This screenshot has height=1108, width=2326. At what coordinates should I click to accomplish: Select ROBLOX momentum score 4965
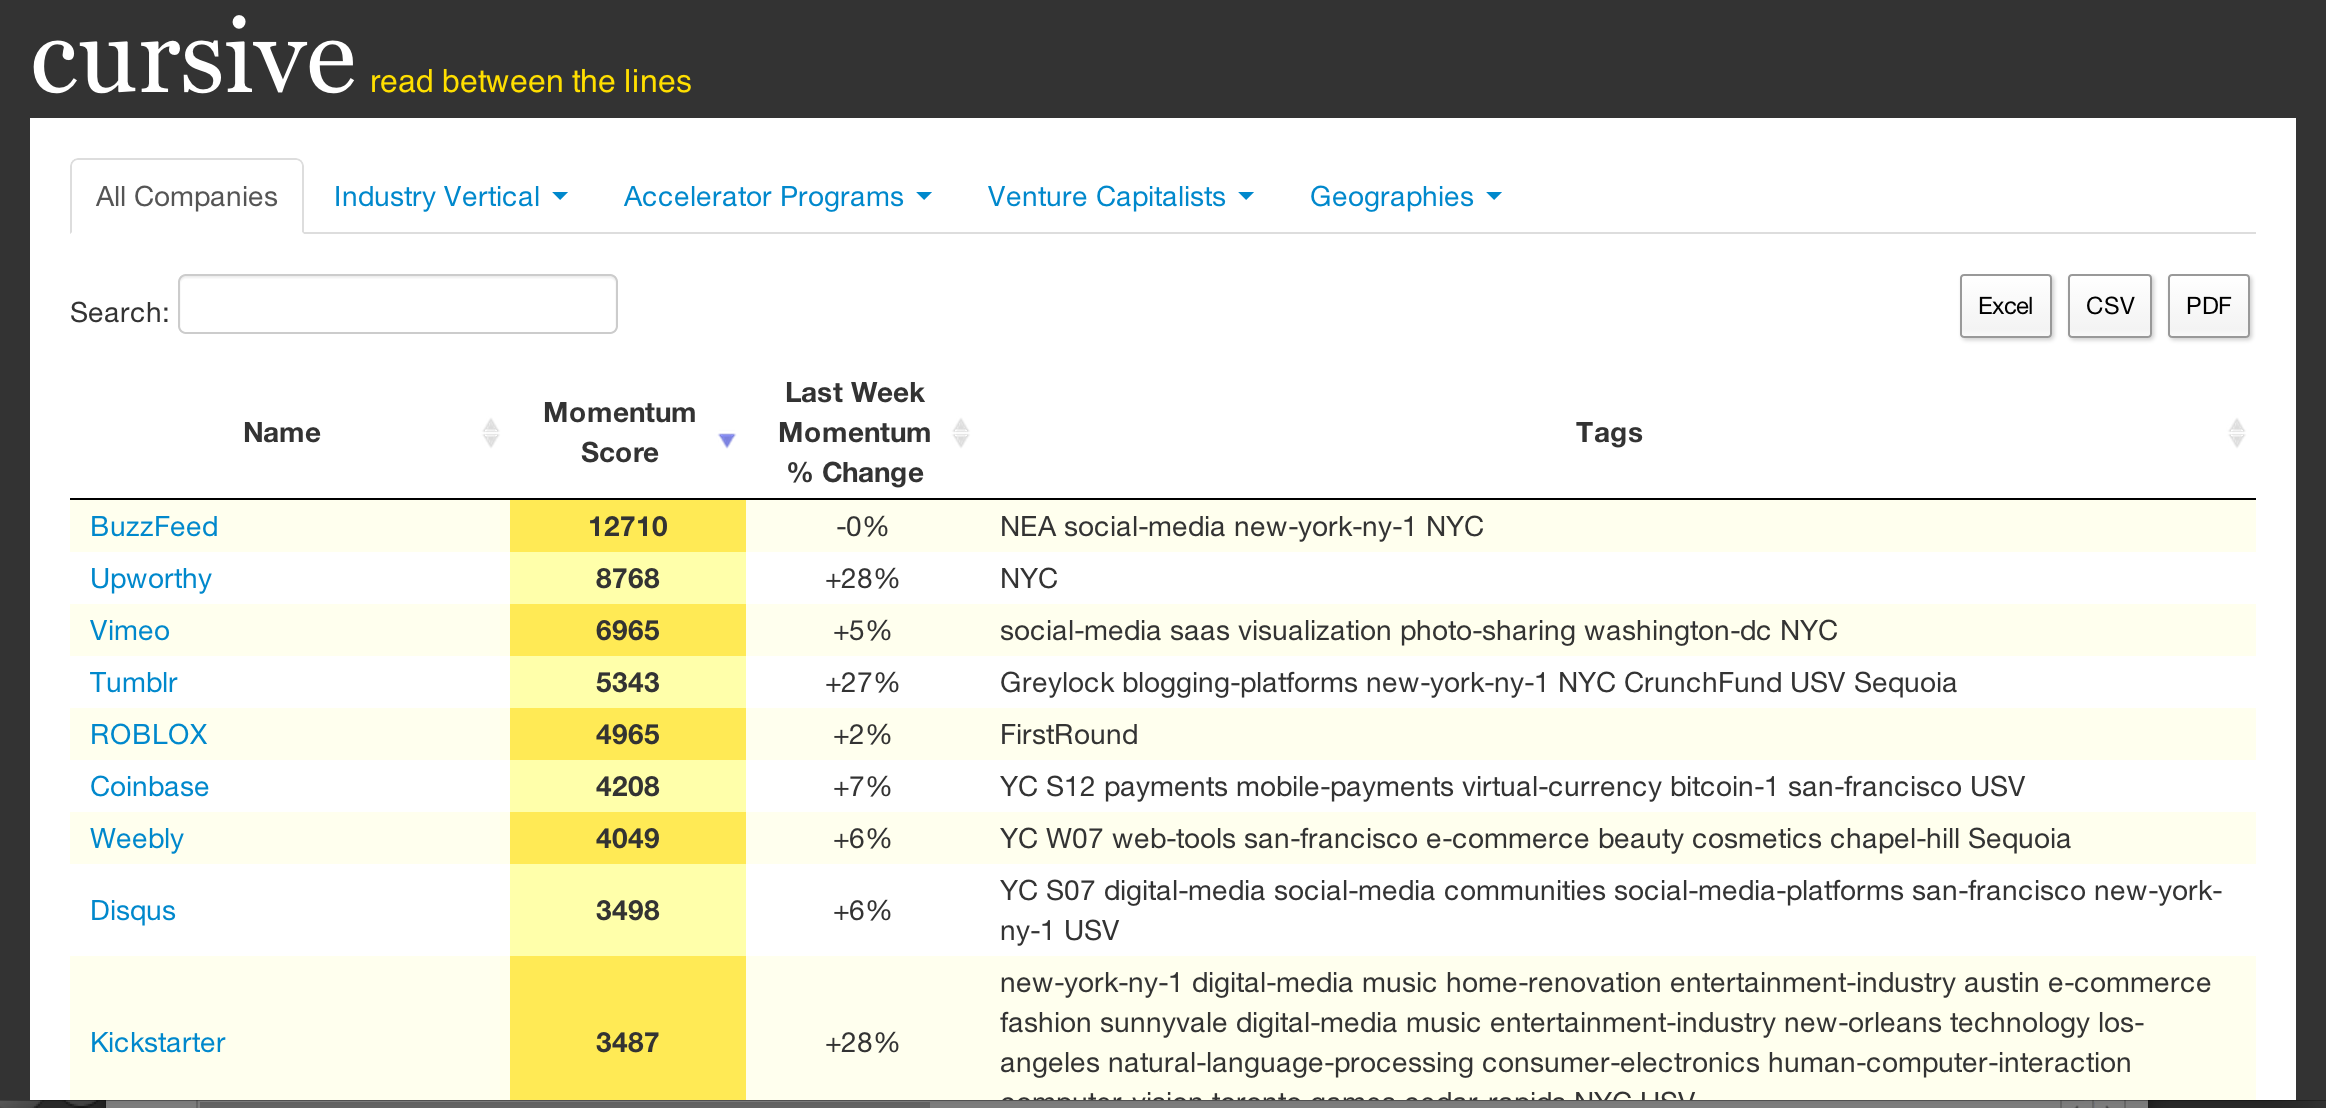coord(628,735)
